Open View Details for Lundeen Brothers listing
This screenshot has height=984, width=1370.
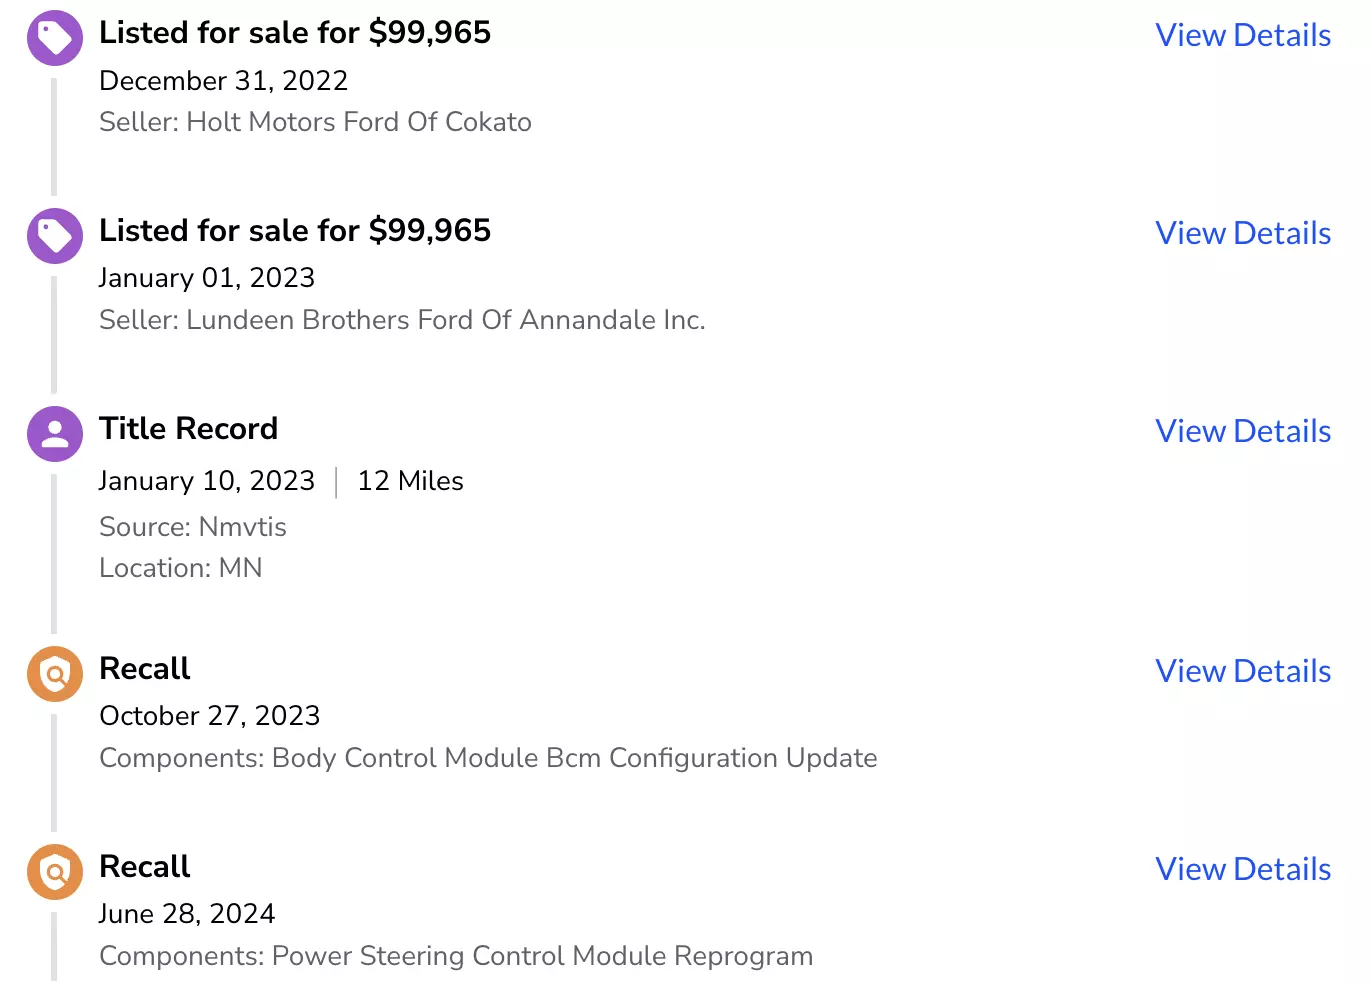(1243, 233)
